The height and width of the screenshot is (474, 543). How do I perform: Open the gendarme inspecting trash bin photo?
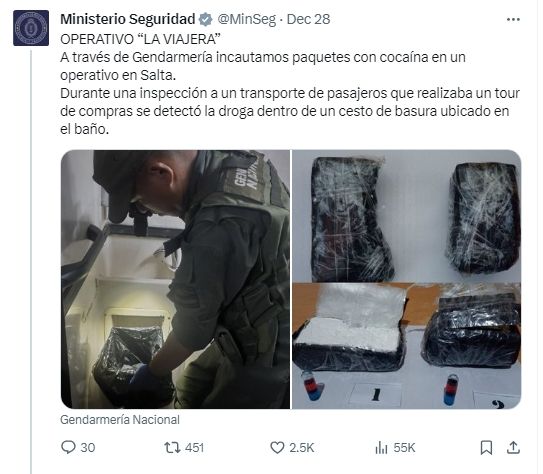(x=176, y=279)
